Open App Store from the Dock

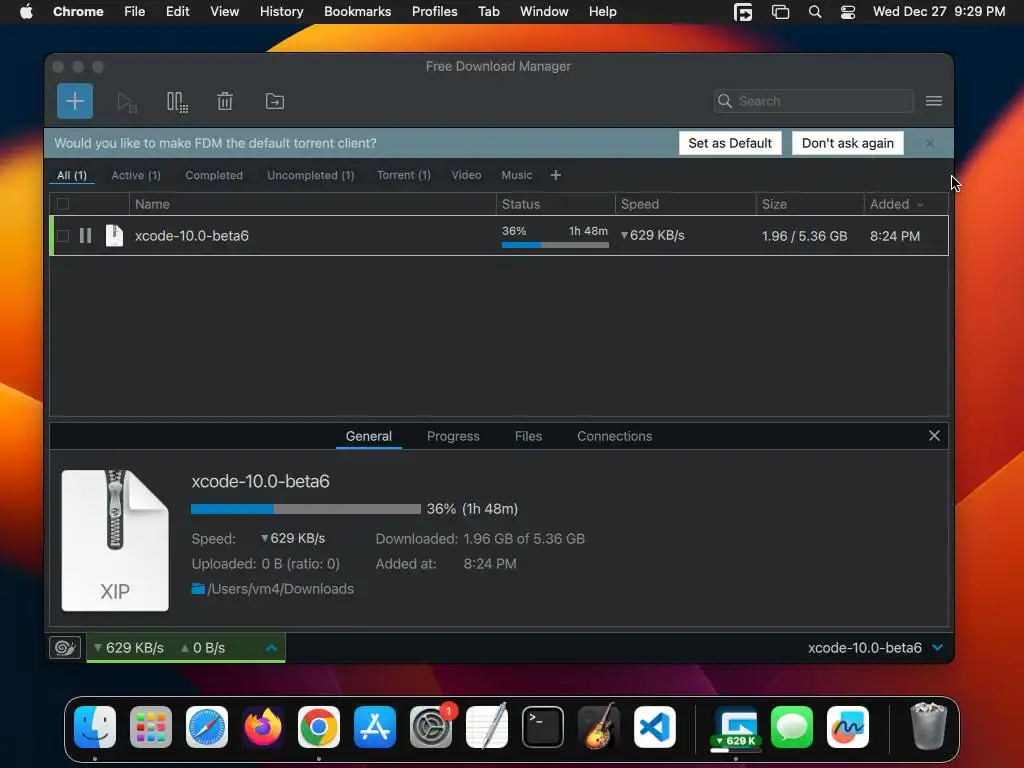point(375,727)
